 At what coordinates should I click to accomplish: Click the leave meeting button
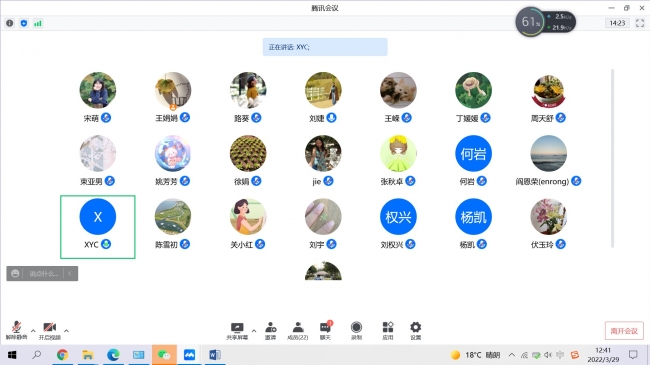click(624, 331)
